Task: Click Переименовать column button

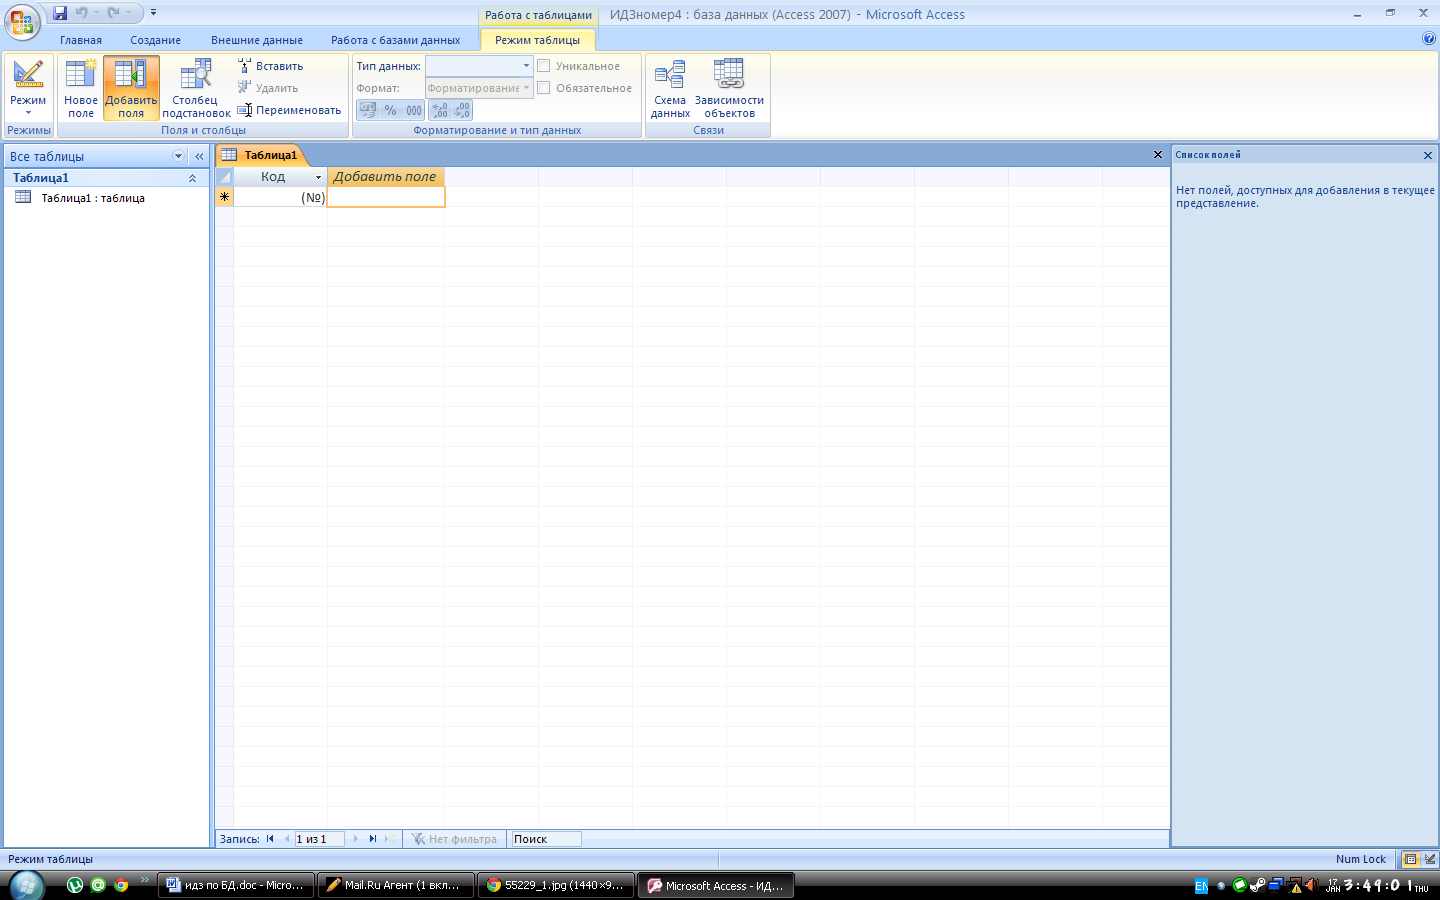Action: coord(290,110)
